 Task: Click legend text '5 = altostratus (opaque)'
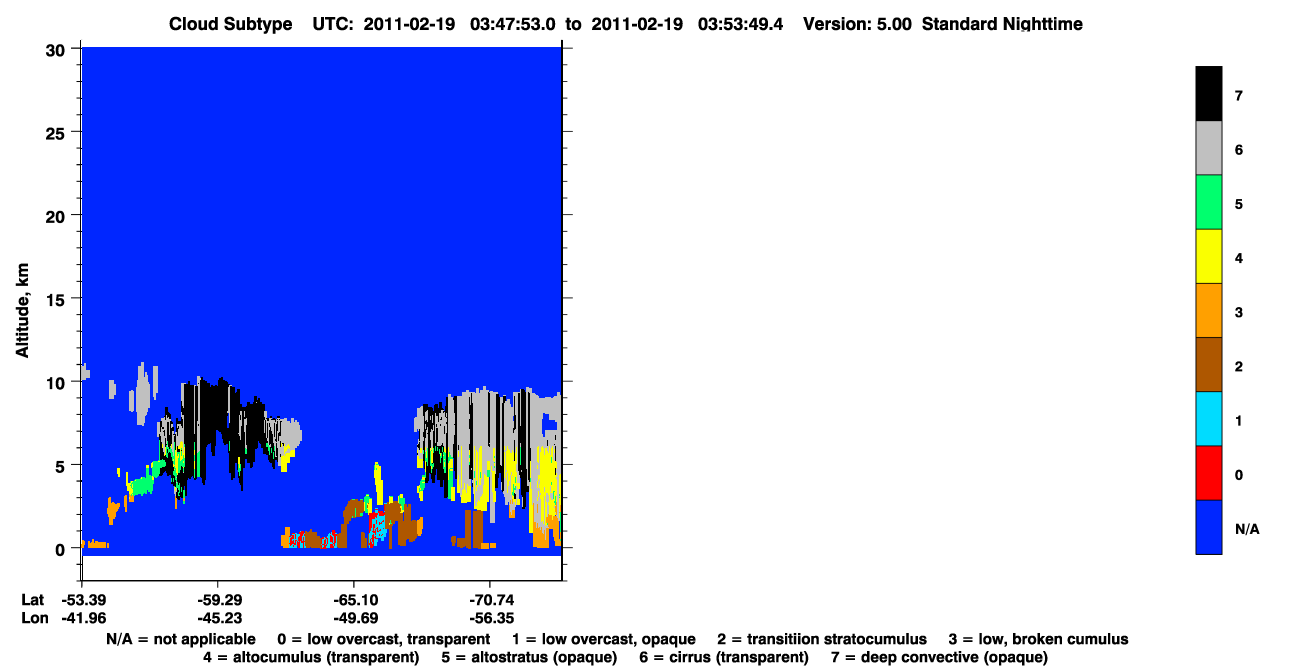(x=529, y=657)
